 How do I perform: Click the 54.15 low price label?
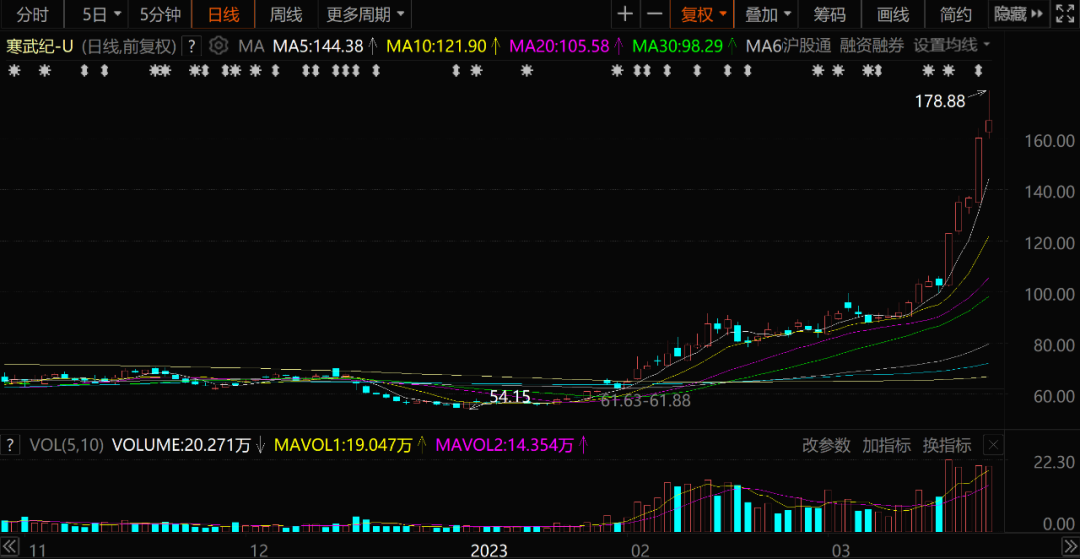coord(510,397)
